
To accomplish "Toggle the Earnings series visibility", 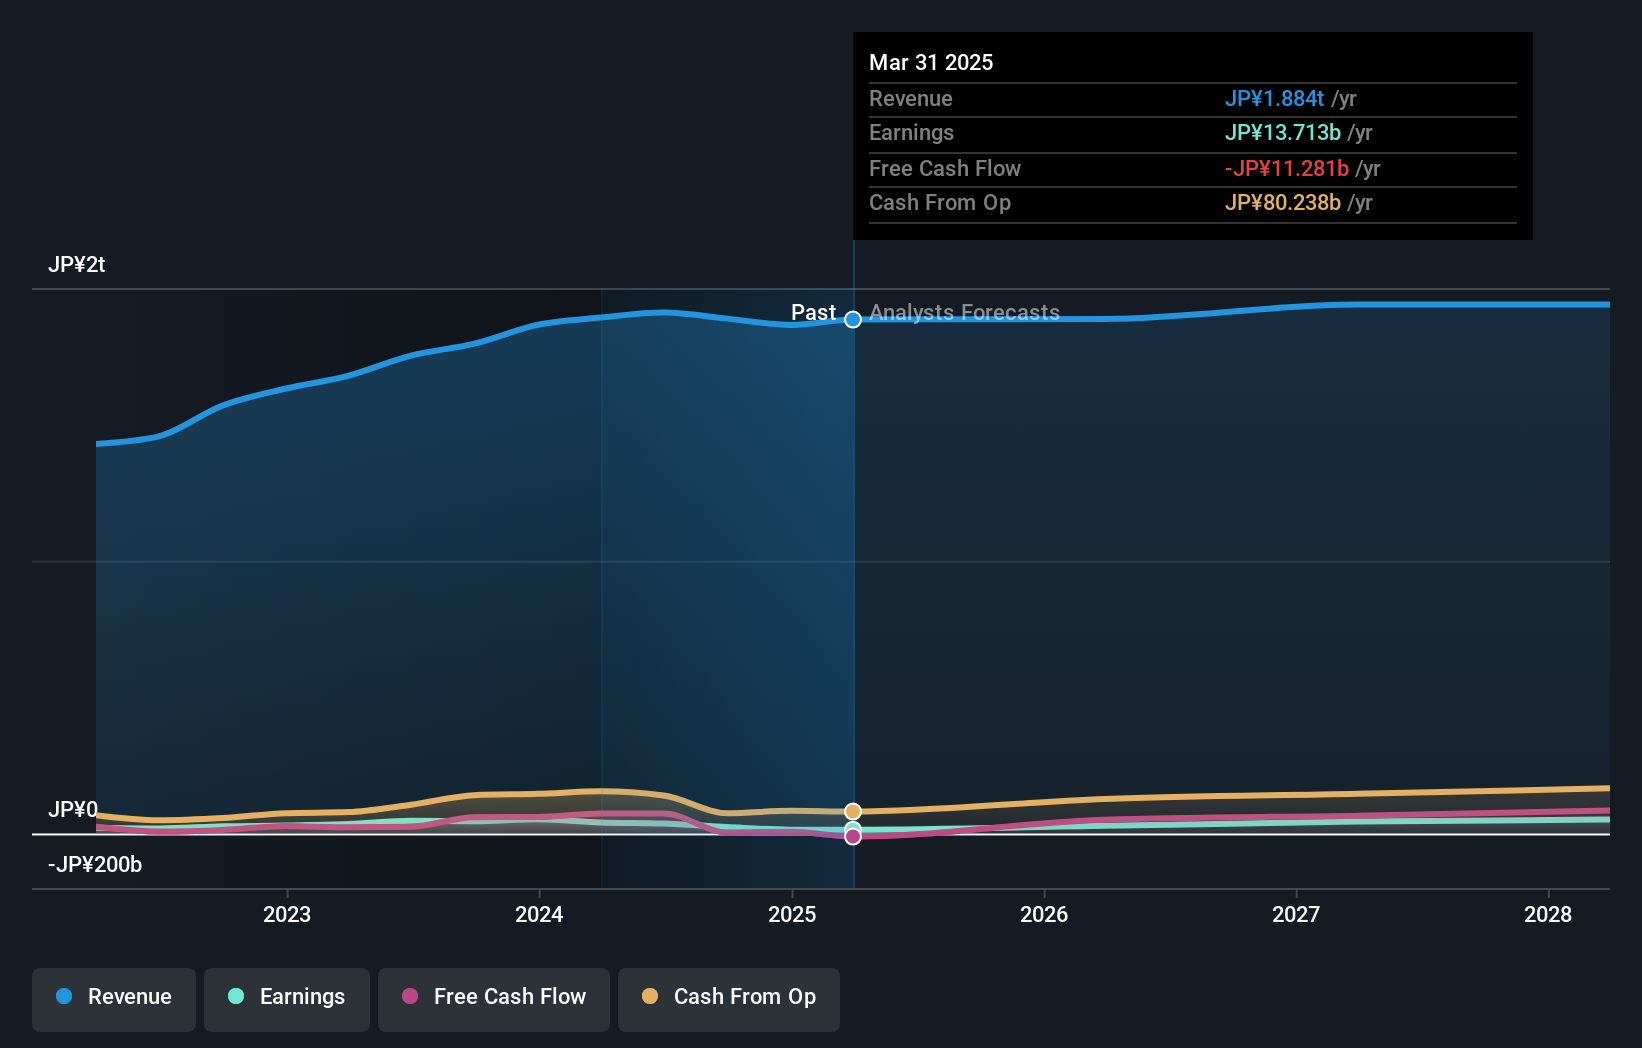I will pyautogui.click(x=287, y=997).
